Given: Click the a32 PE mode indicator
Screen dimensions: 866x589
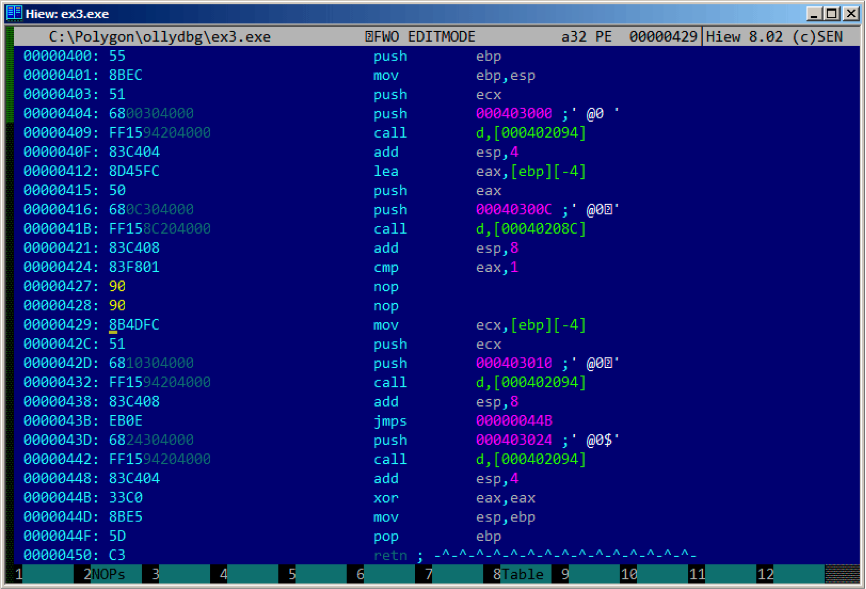Looking at the screenshot, I should coord(586,37).
